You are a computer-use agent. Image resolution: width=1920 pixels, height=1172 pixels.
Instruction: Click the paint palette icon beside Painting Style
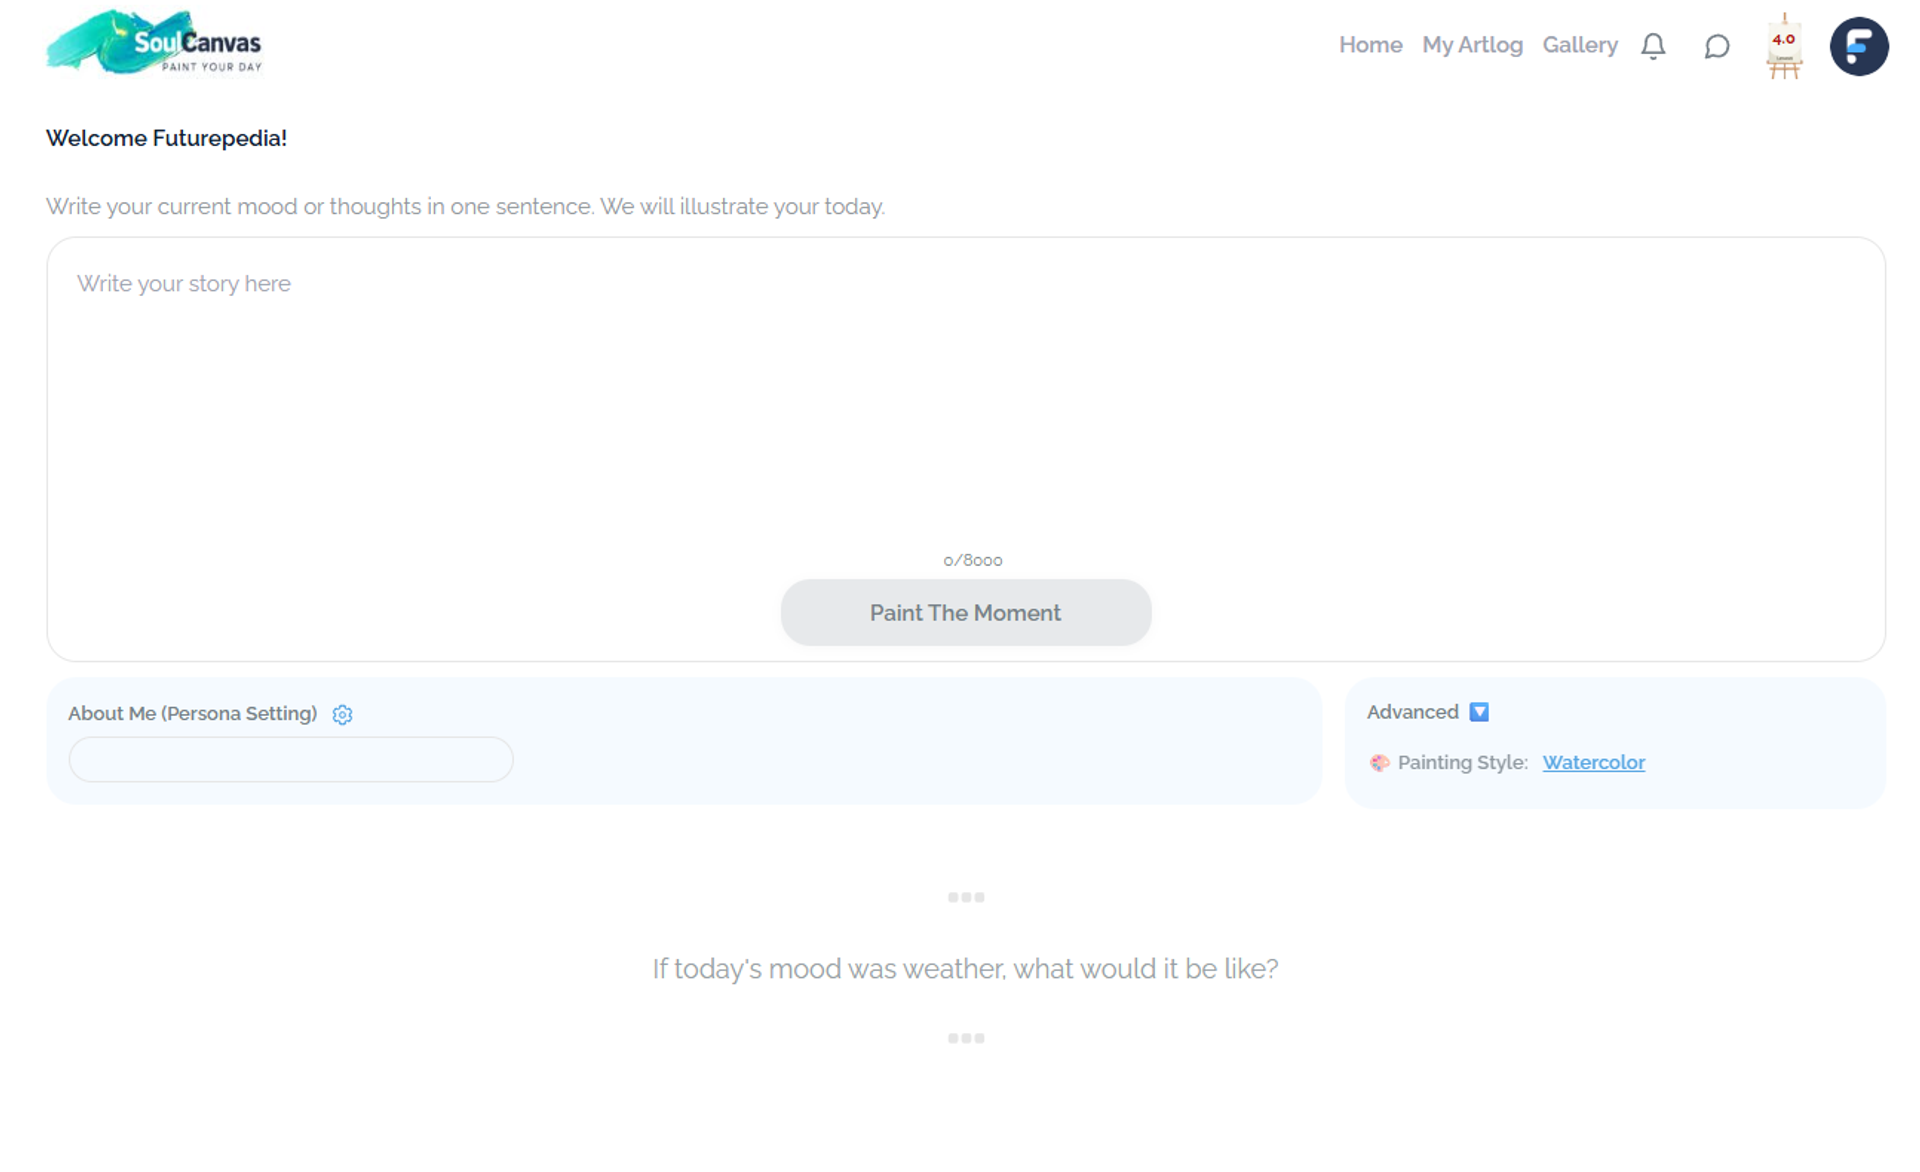coord(1379,763)
